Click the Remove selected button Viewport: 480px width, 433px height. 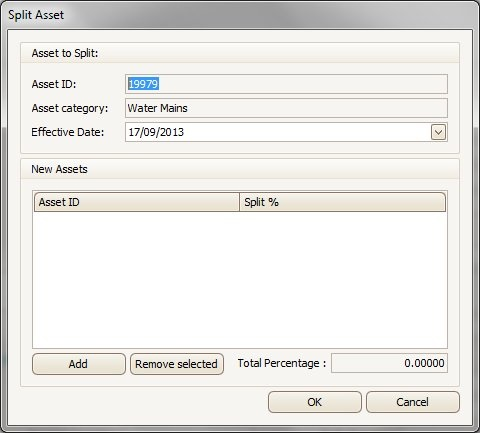point(177,364)
